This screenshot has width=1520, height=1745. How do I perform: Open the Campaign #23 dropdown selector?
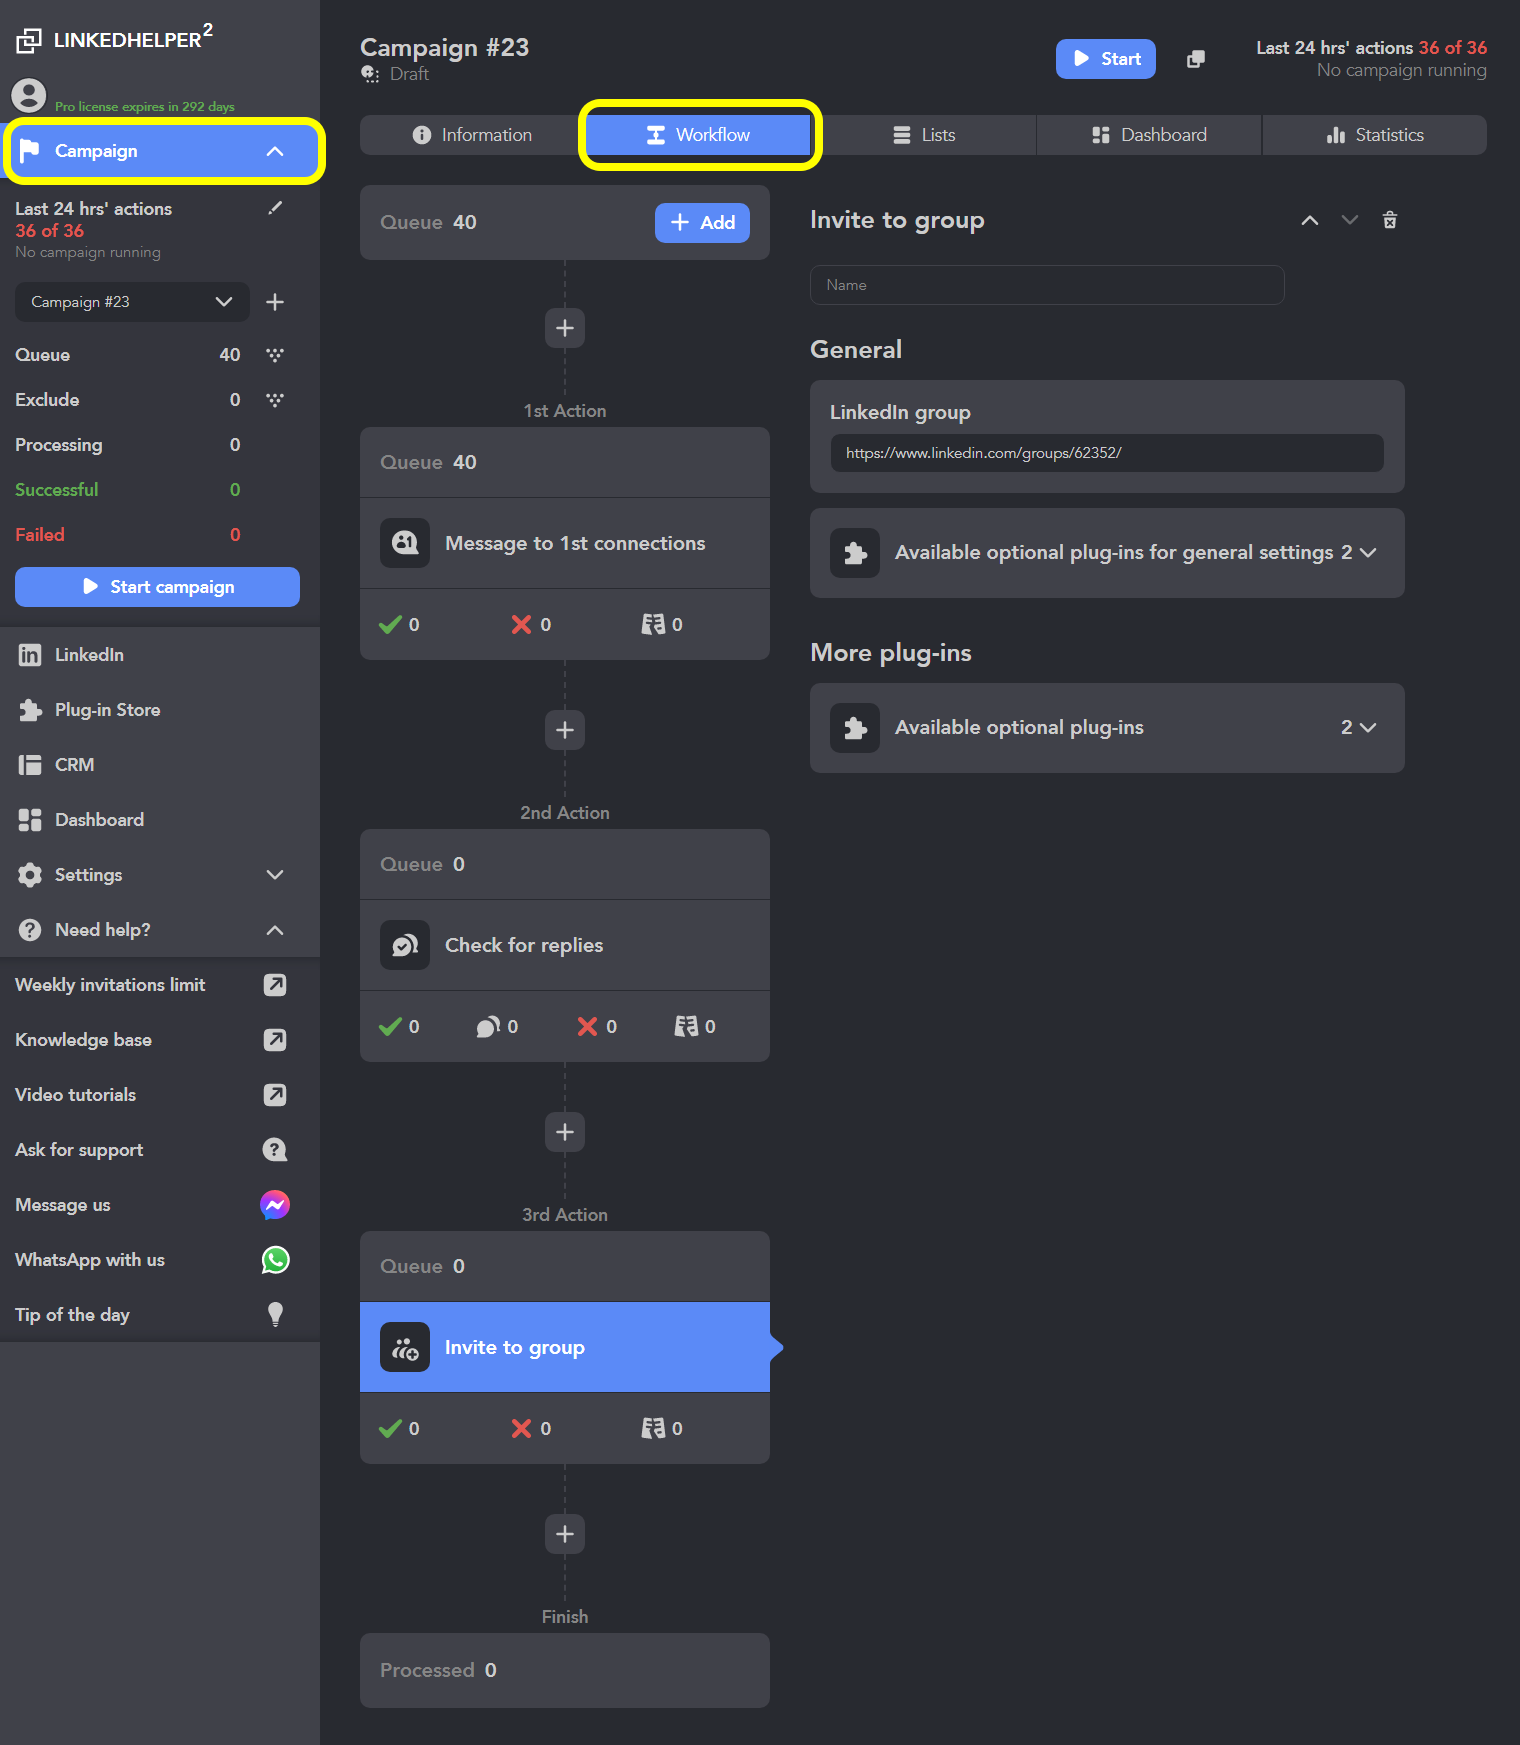(x=132, y=302)
